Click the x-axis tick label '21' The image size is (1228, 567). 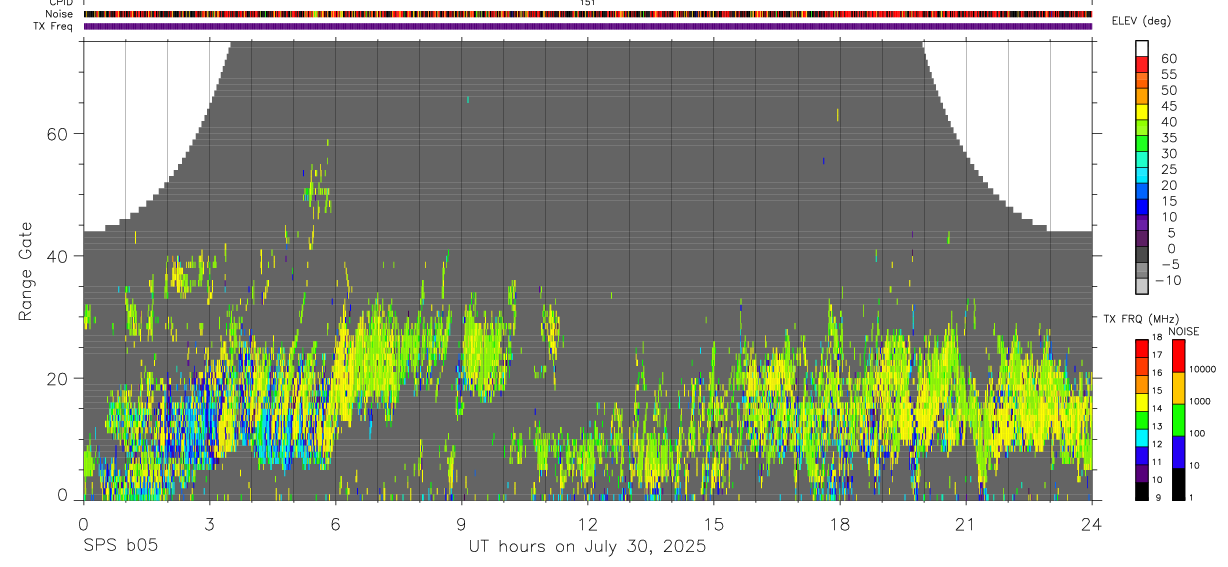coord(966,523)
